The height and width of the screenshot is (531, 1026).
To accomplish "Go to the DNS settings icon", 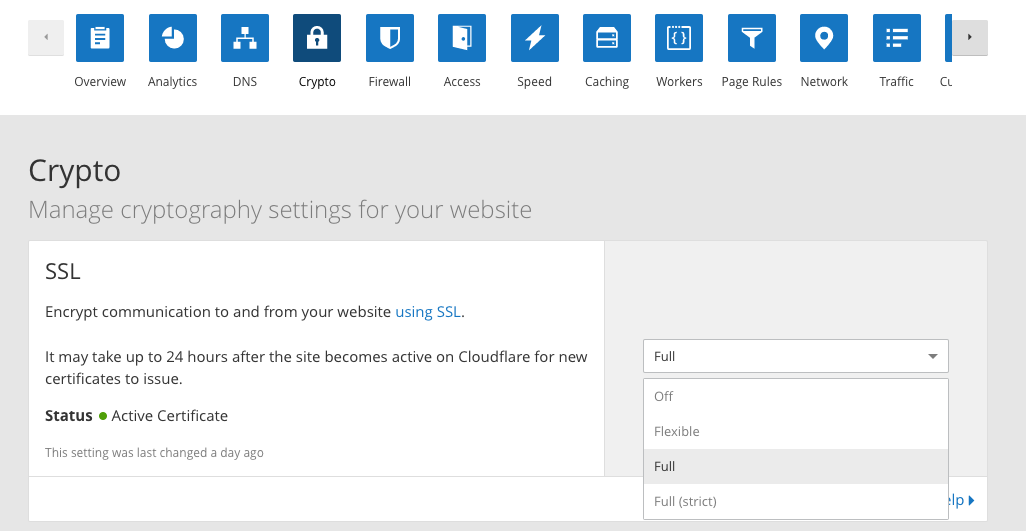I will click(x=245, y=38).
